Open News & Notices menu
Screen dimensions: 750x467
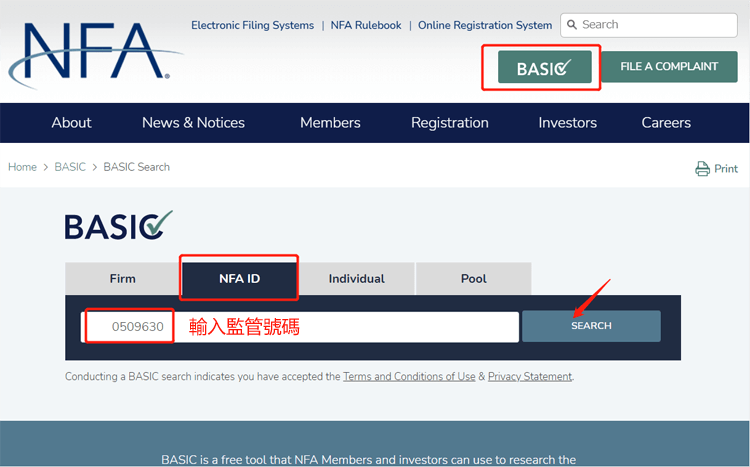pyautogui.click(x=193, y=123)
